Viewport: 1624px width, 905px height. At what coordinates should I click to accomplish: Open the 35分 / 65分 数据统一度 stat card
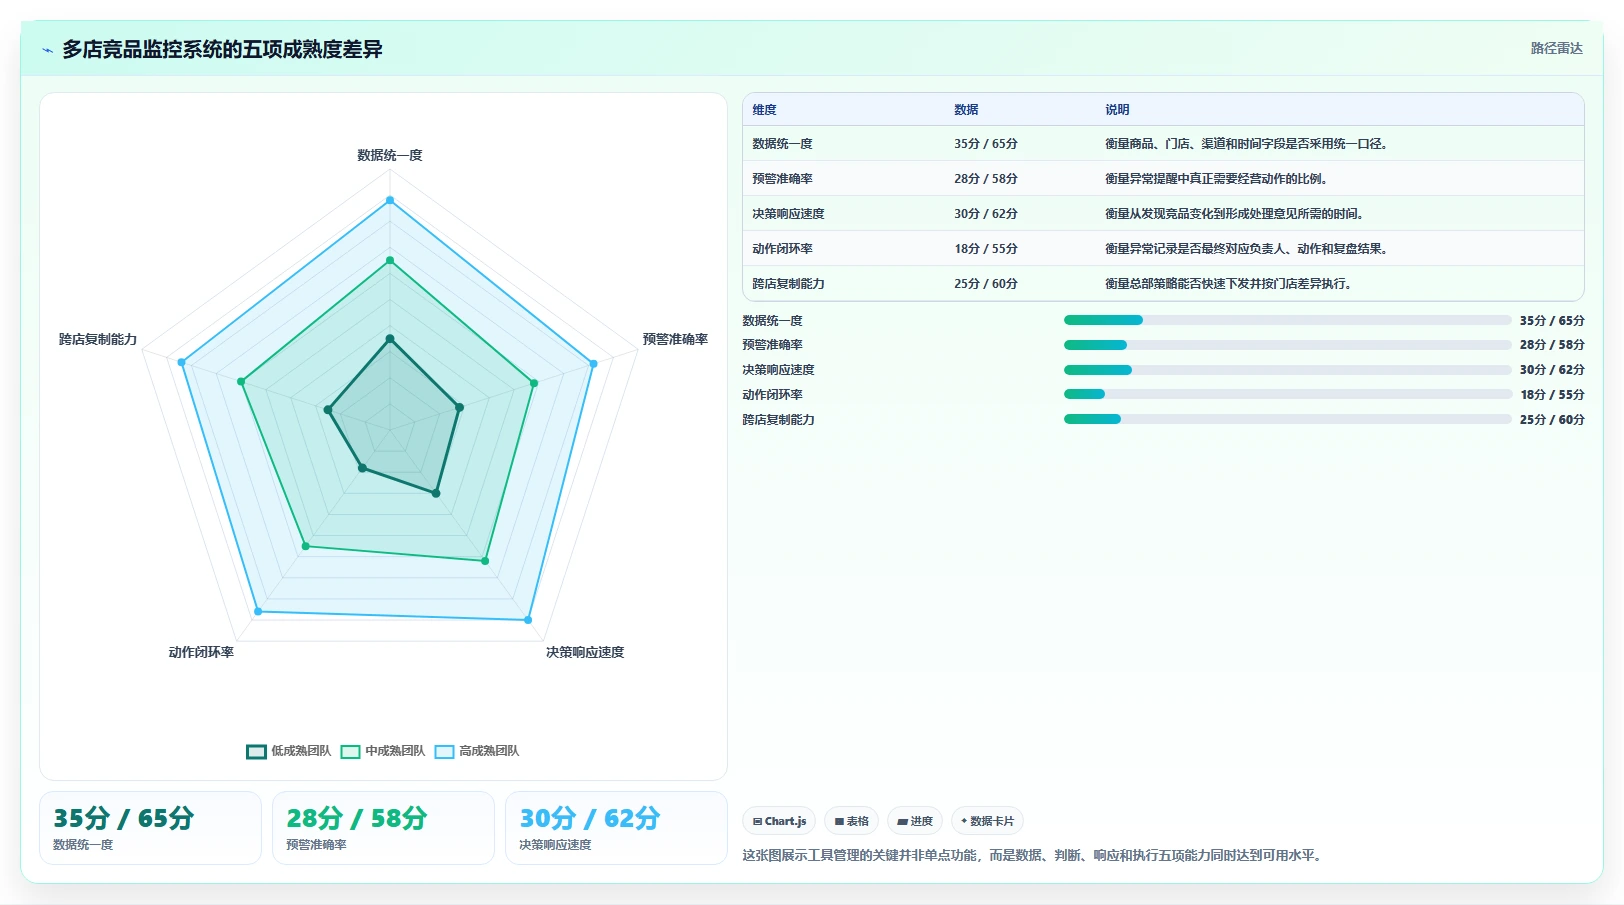pos(150,828)
